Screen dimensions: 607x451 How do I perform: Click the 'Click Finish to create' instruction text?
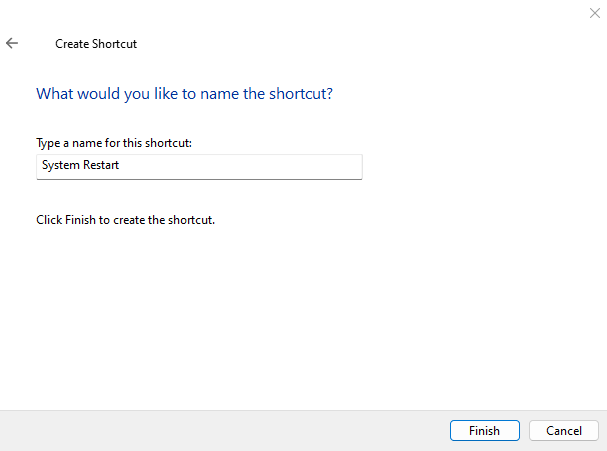125,220
